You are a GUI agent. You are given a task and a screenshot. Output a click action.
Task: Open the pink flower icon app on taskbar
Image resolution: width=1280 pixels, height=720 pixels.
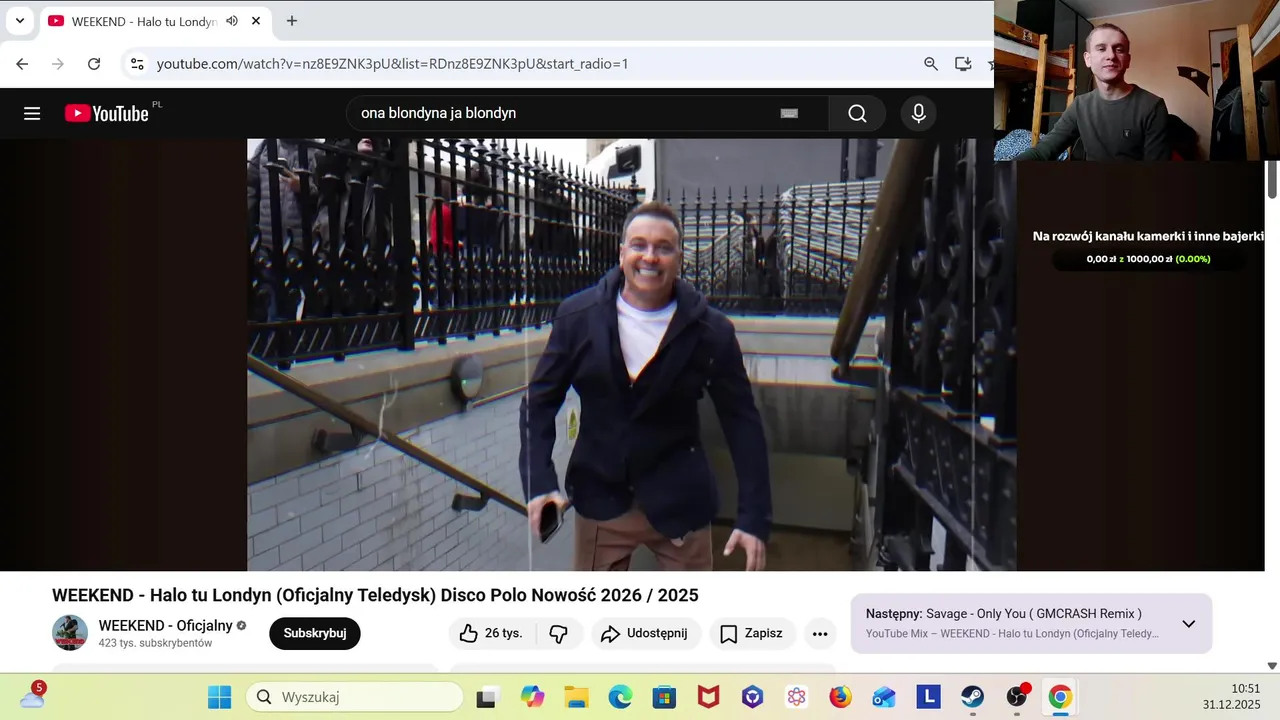tap(796, 697)
